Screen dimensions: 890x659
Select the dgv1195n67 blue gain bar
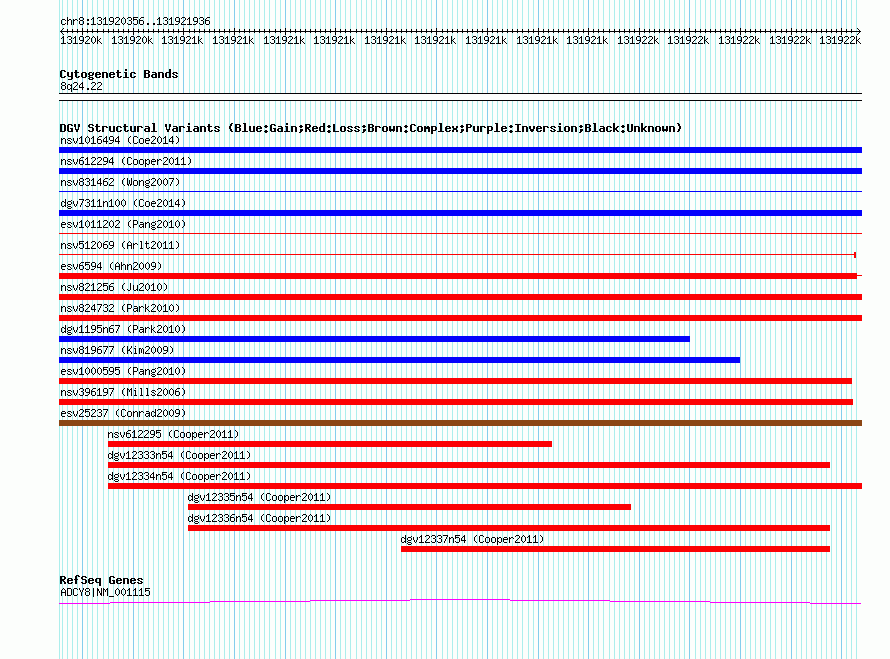(375, 339)
